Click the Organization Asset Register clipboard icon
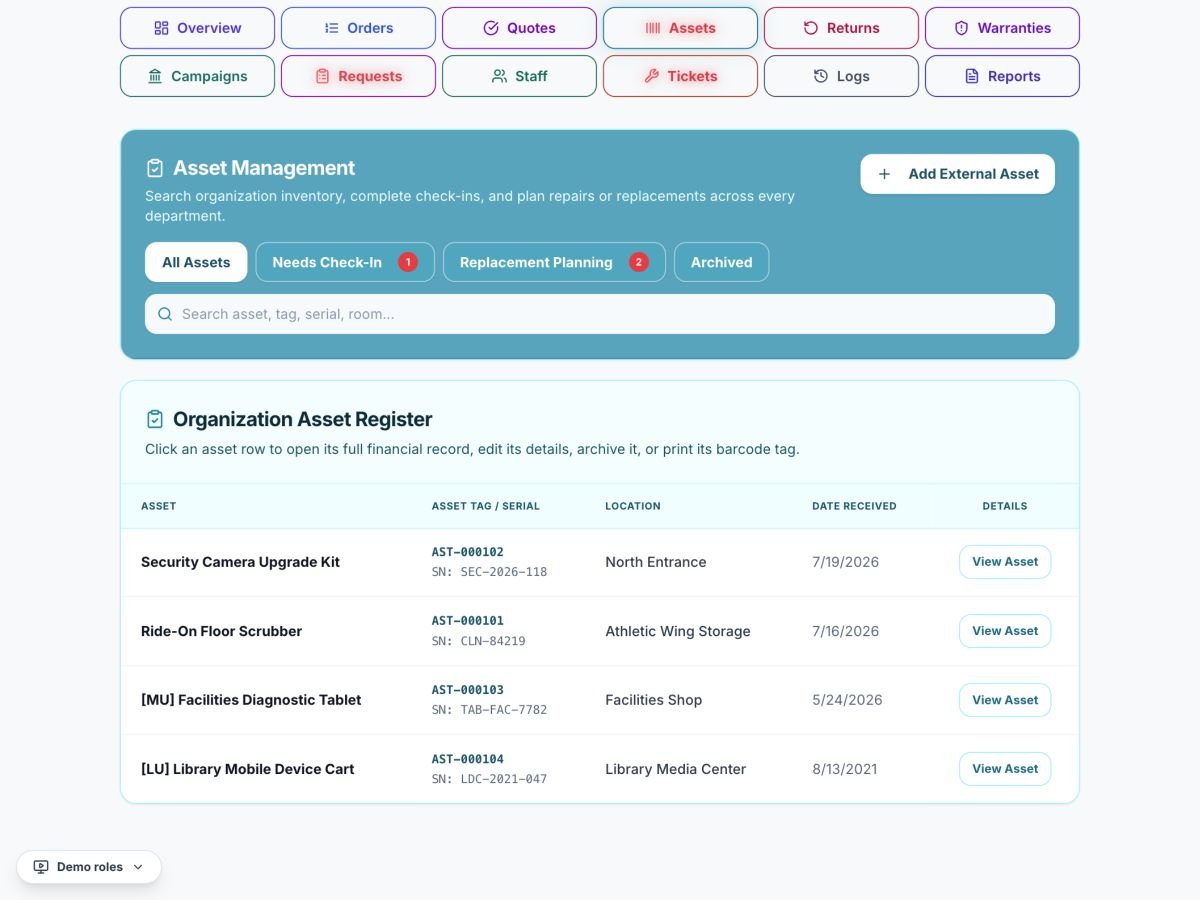This screenshot has height=900, width=1200. tap(155, 419)
